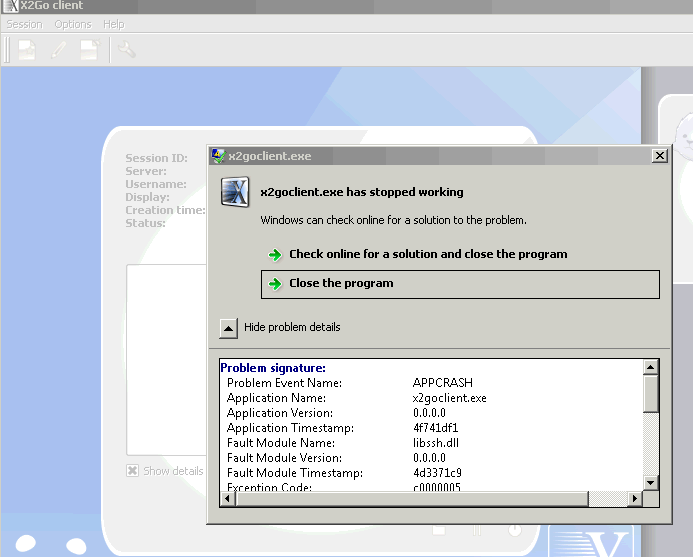The width and height of the screenshot is (693, 557).
Task: Toggle the Show details checkbox in X2Go client
Action: pos(133,471)
